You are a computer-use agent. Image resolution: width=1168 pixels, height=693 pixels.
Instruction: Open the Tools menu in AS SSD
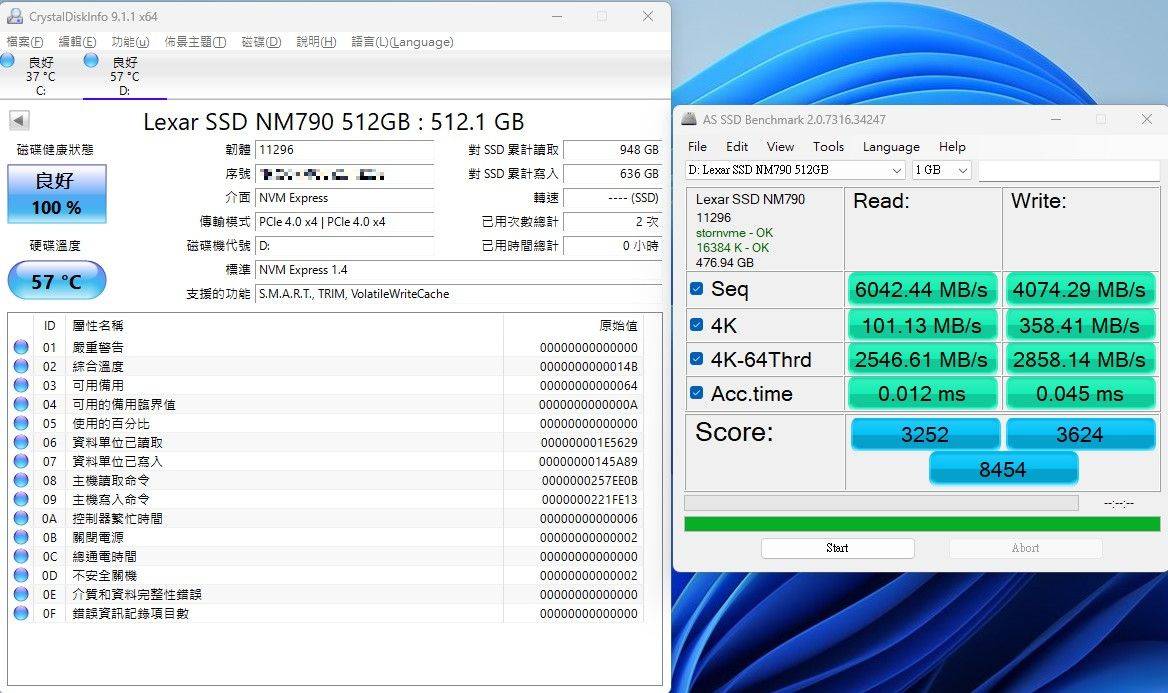click(828, 146)
